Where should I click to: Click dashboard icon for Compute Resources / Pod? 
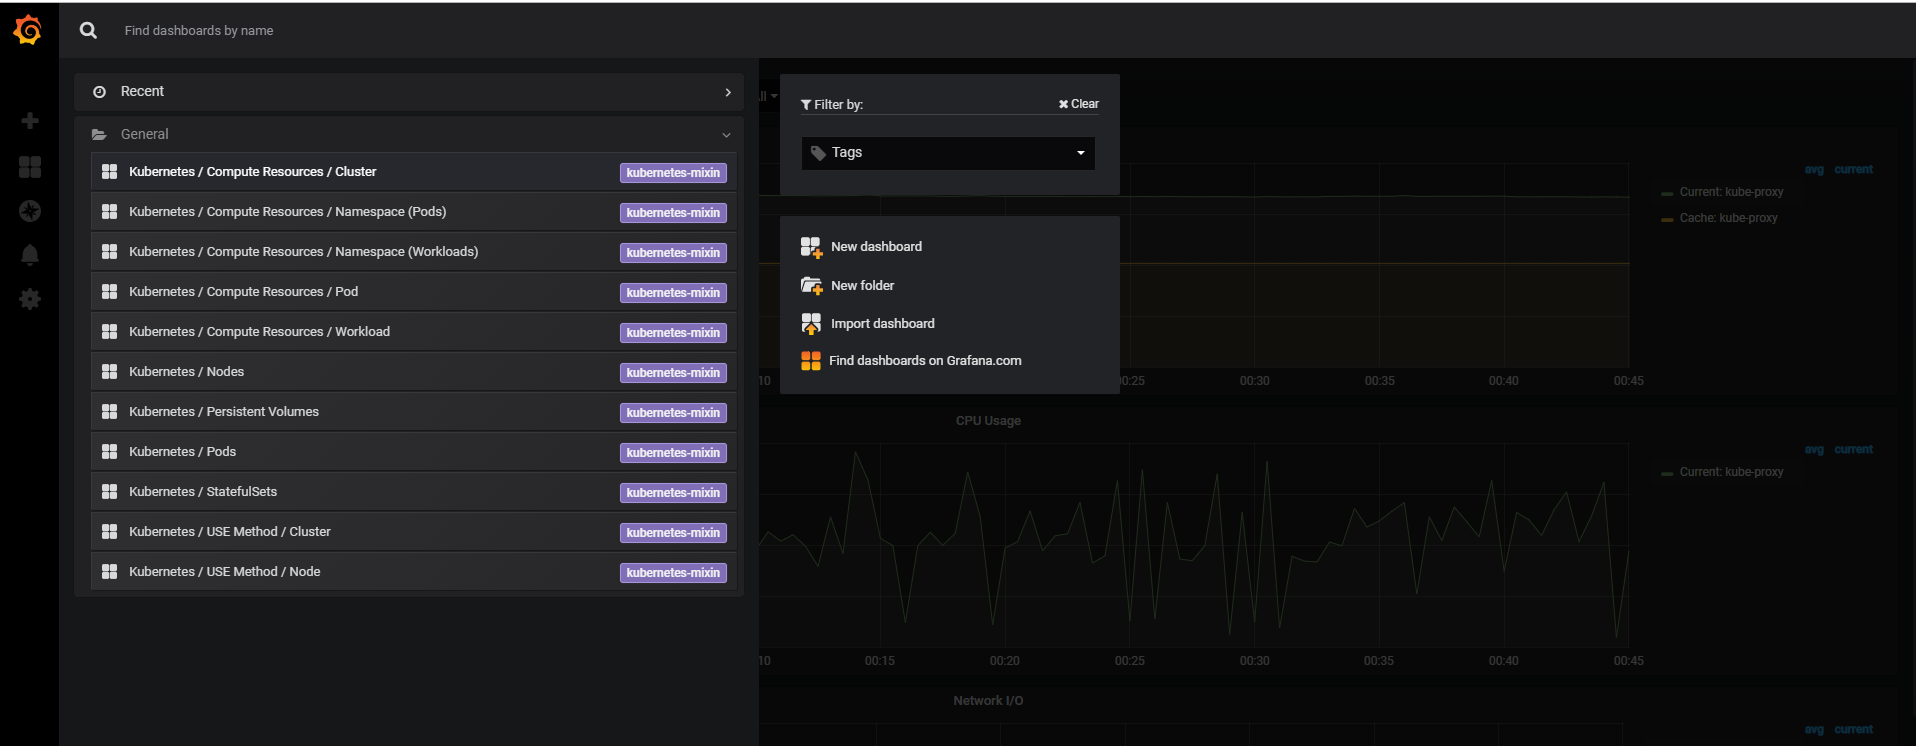click(x=110, y=292)
